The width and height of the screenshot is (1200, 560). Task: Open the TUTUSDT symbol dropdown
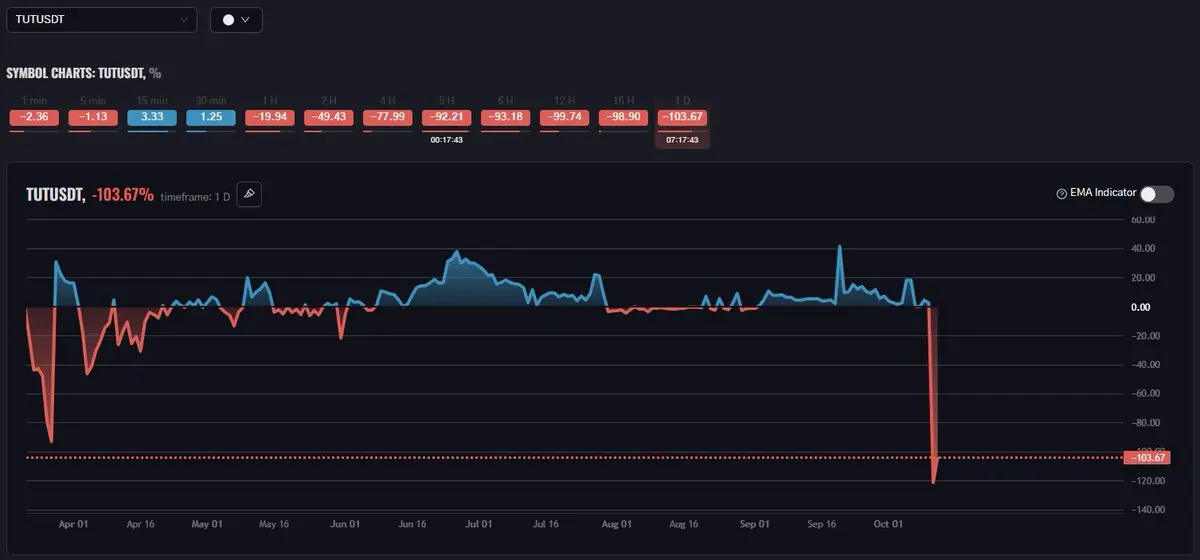click(102, 19)
